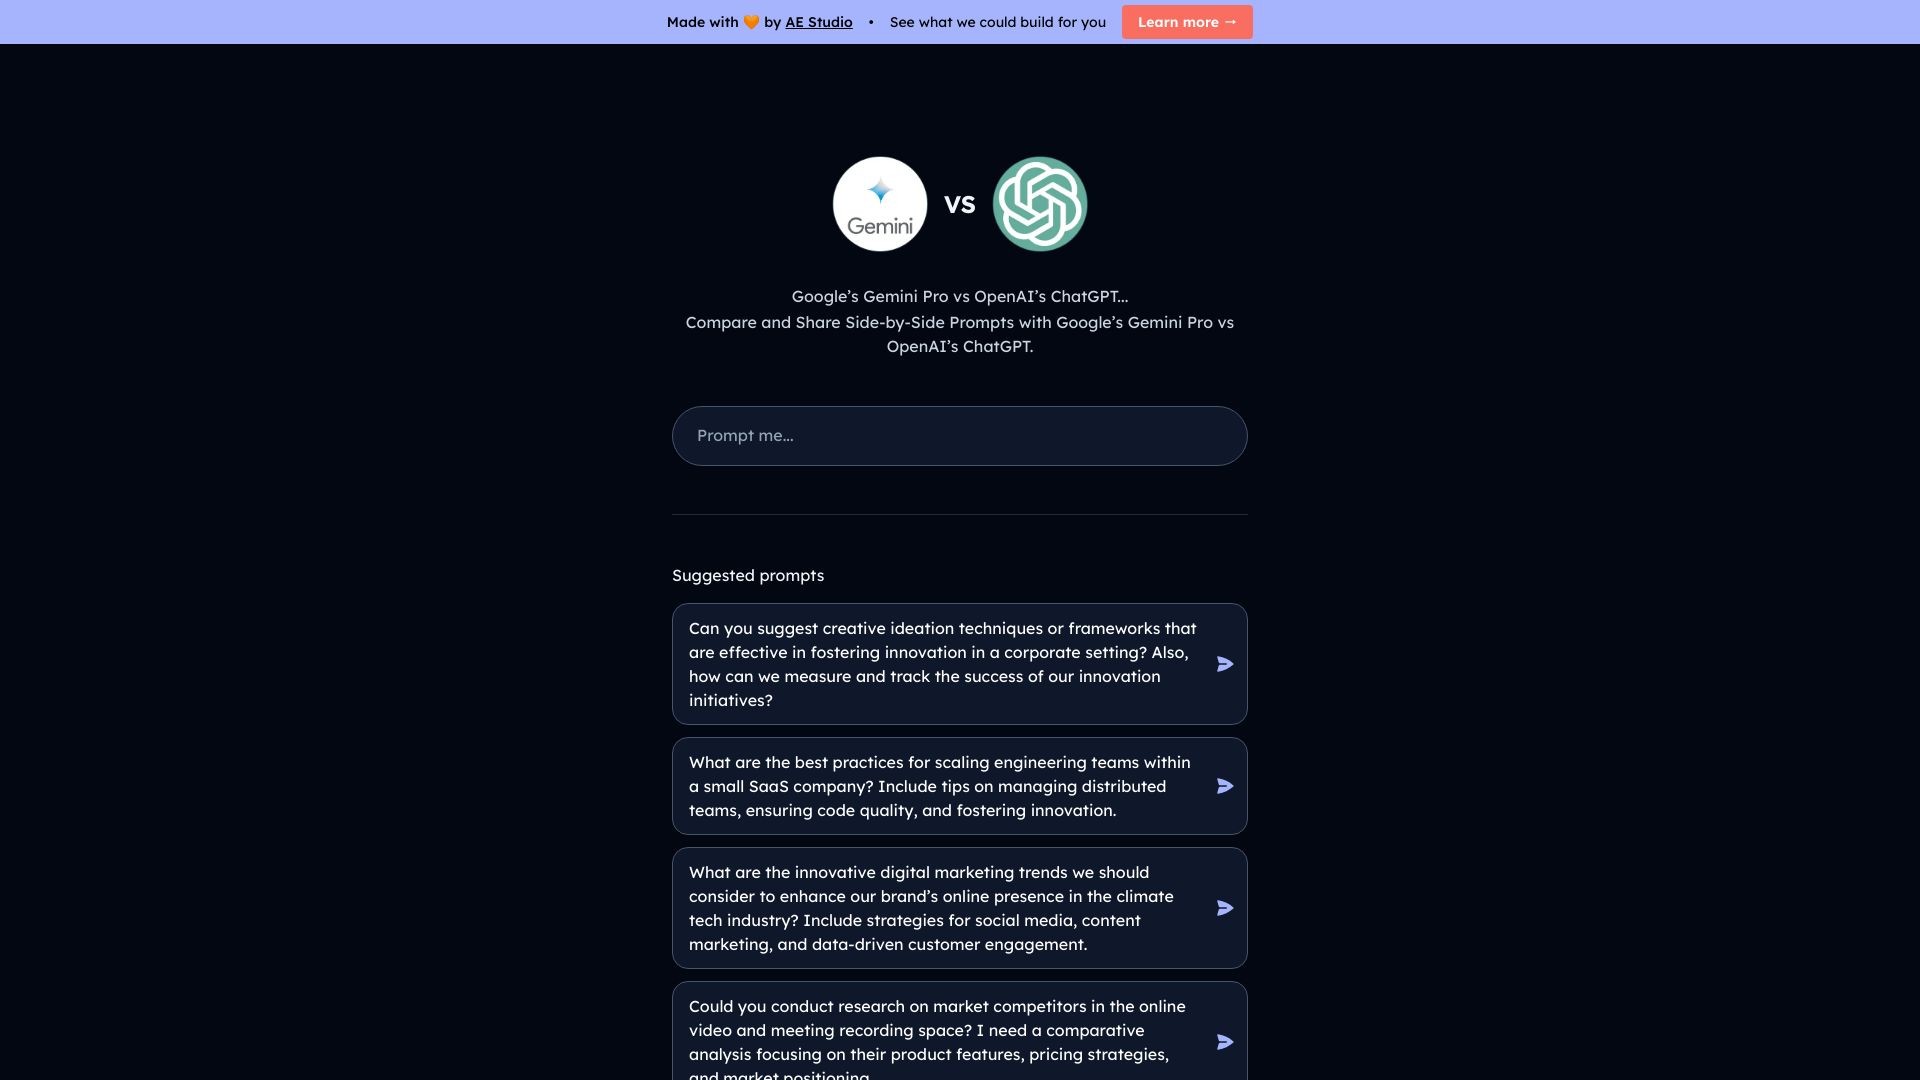Click the arrow on the Learn more button

(x=1230, y=21)
